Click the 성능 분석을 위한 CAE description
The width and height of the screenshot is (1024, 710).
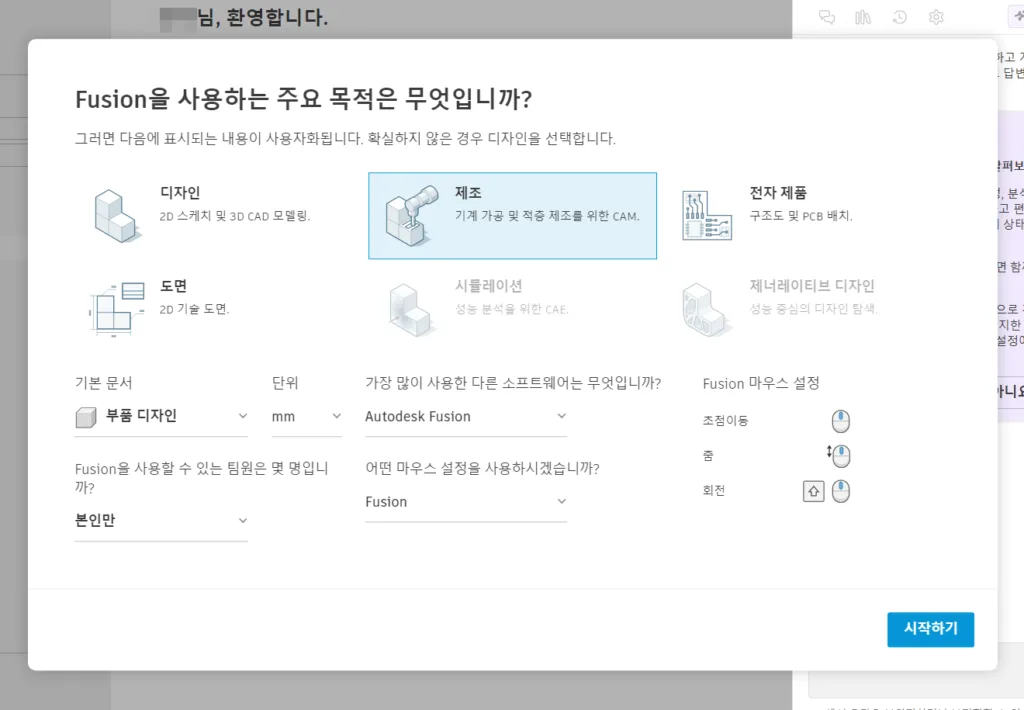point(511,309)
